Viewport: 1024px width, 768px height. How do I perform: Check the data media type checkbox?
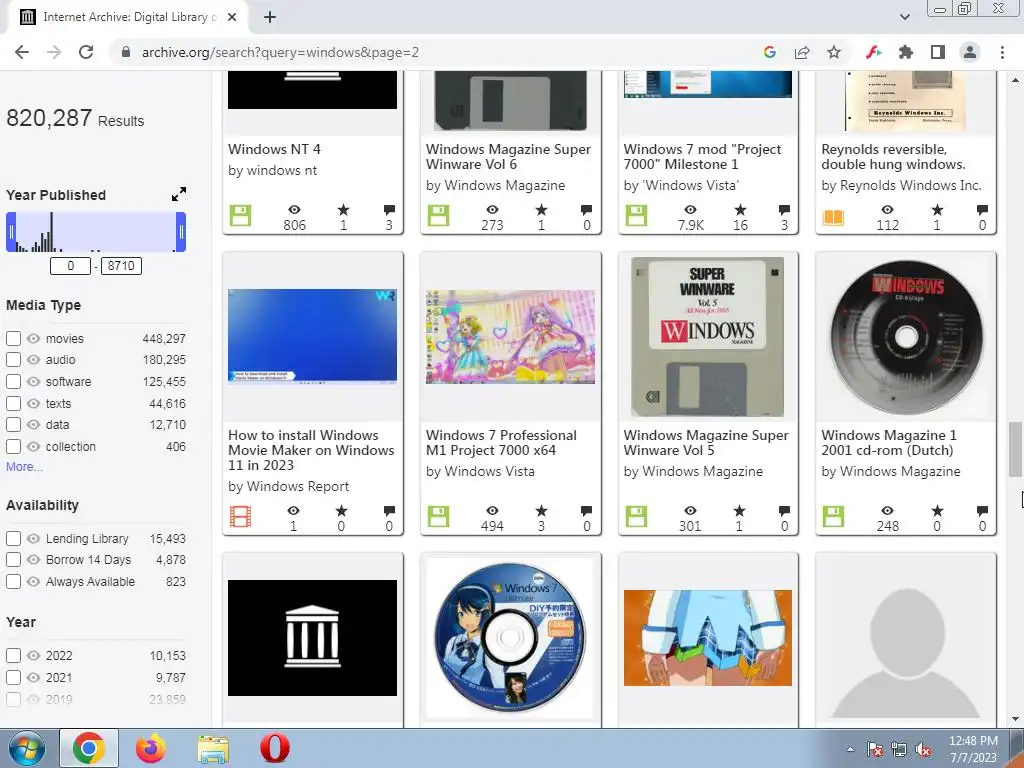tap(13, 424)
